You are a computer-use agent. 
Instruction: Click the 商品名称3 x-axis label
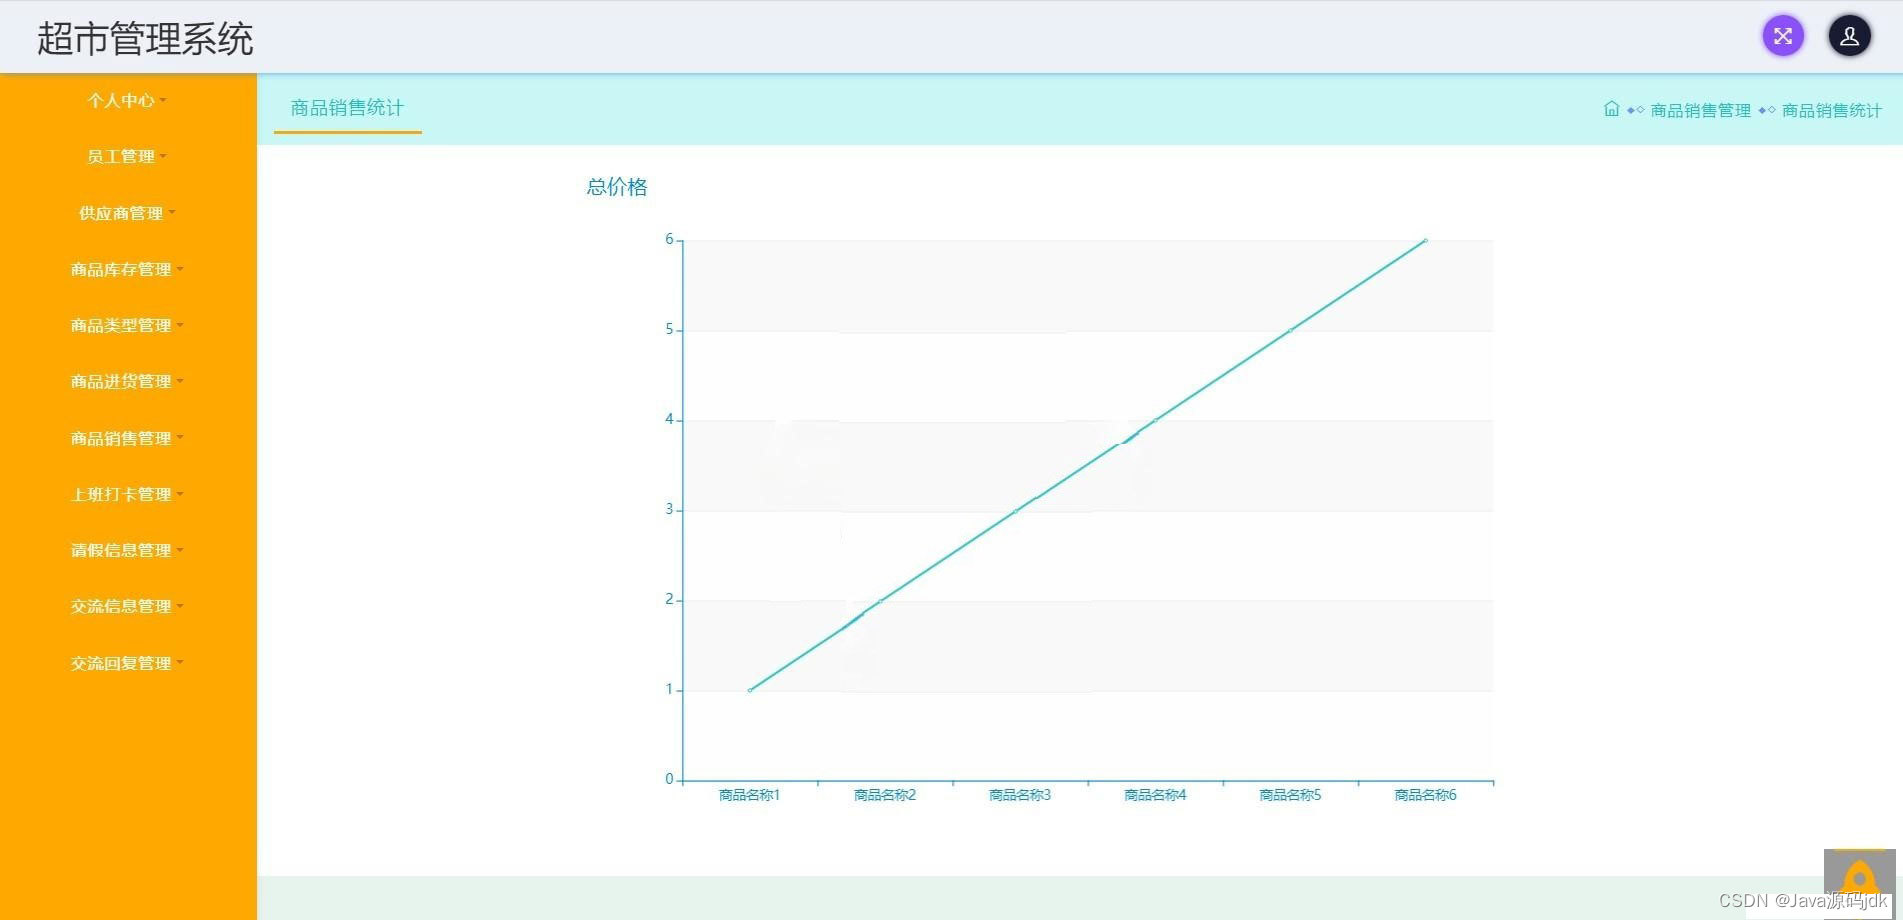click(x=1020, y=795)
